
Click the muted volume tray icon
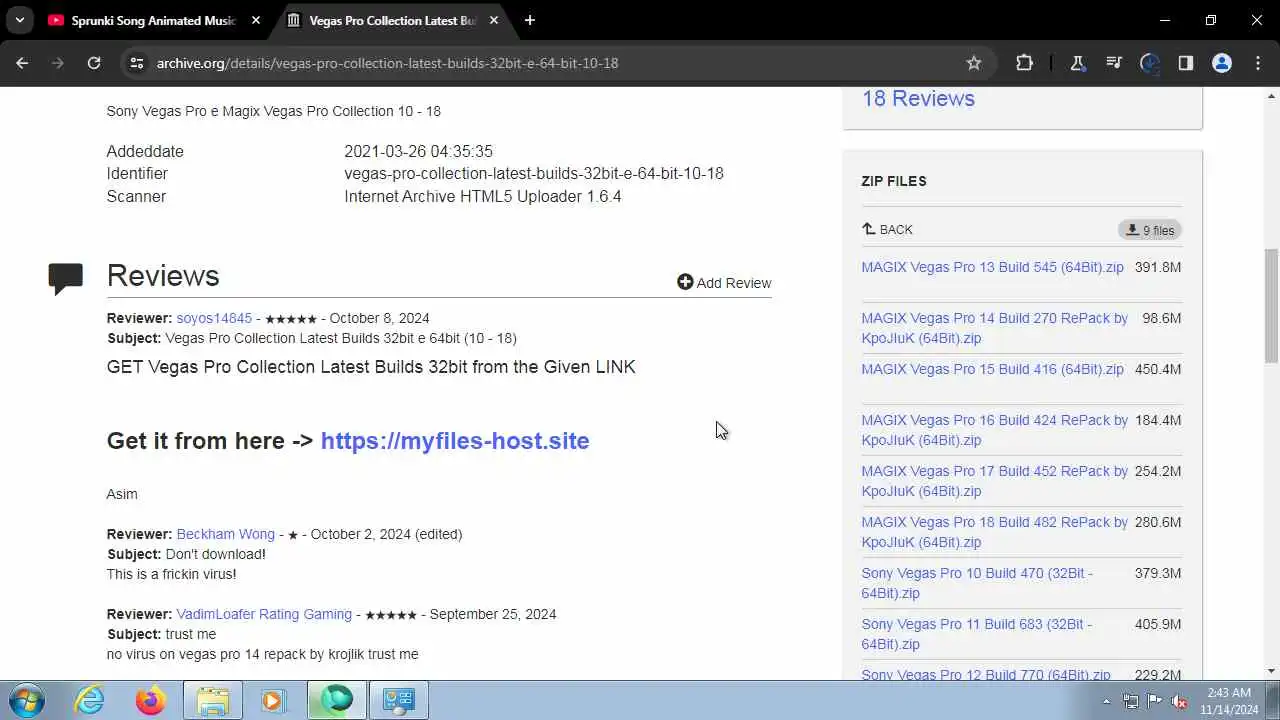coord(1179,701)
